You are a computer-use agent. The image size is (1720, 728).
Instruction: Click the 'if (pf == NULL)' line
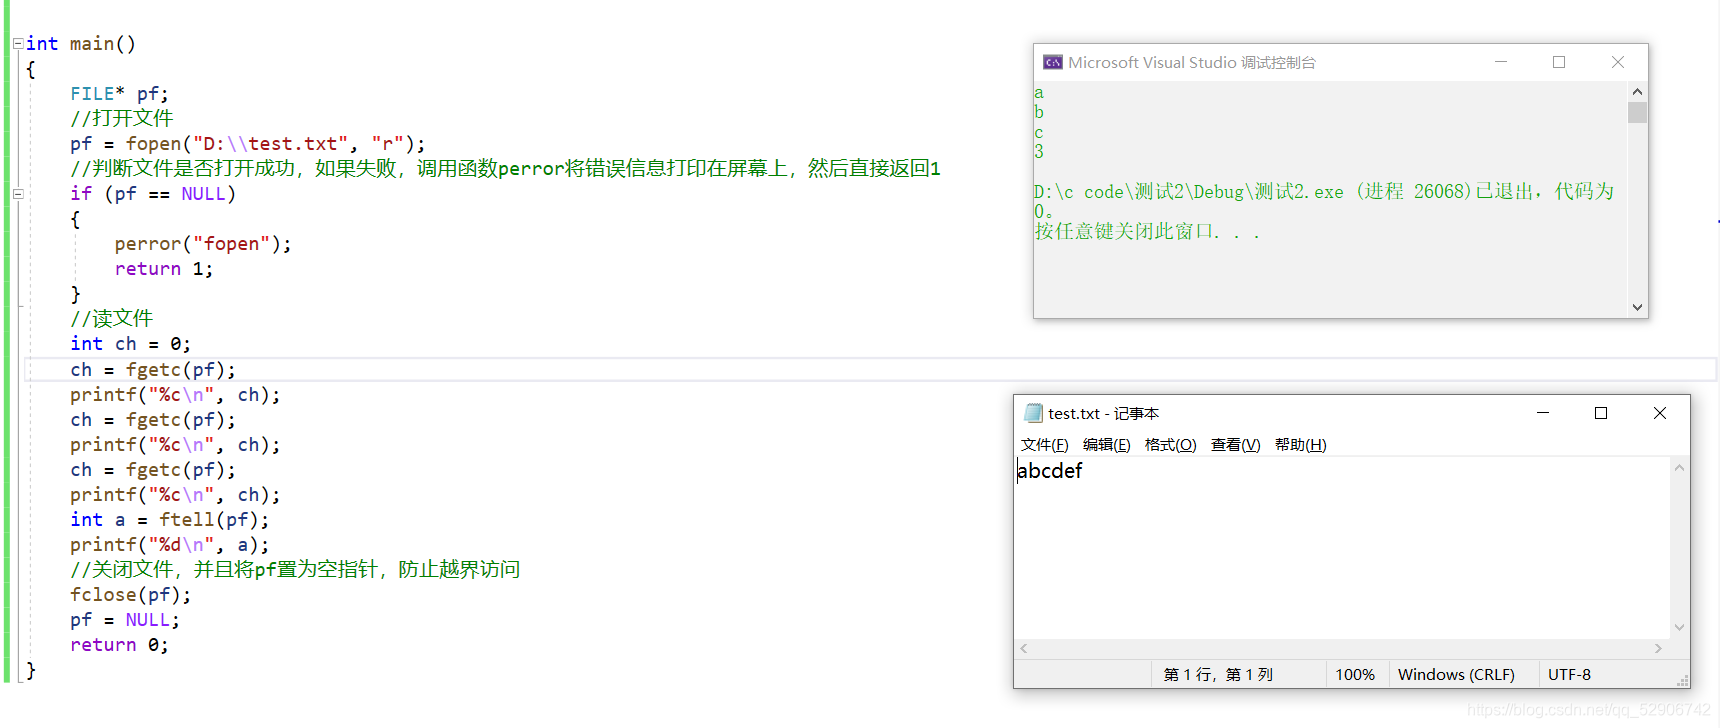153,194
